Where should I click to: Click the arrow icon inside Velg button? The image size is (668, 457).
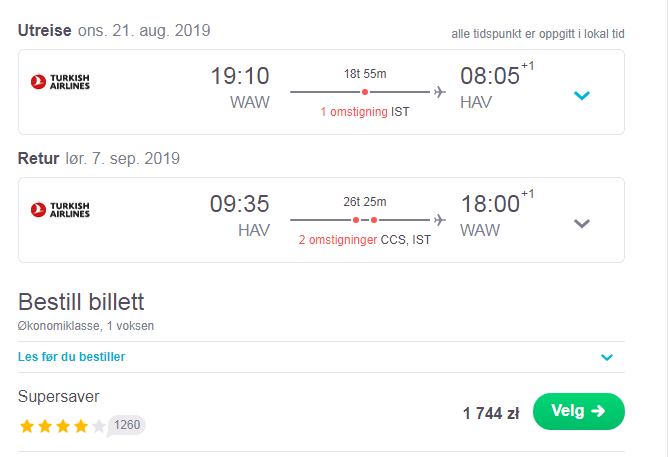pyautogui.click(x=598, y=411)
